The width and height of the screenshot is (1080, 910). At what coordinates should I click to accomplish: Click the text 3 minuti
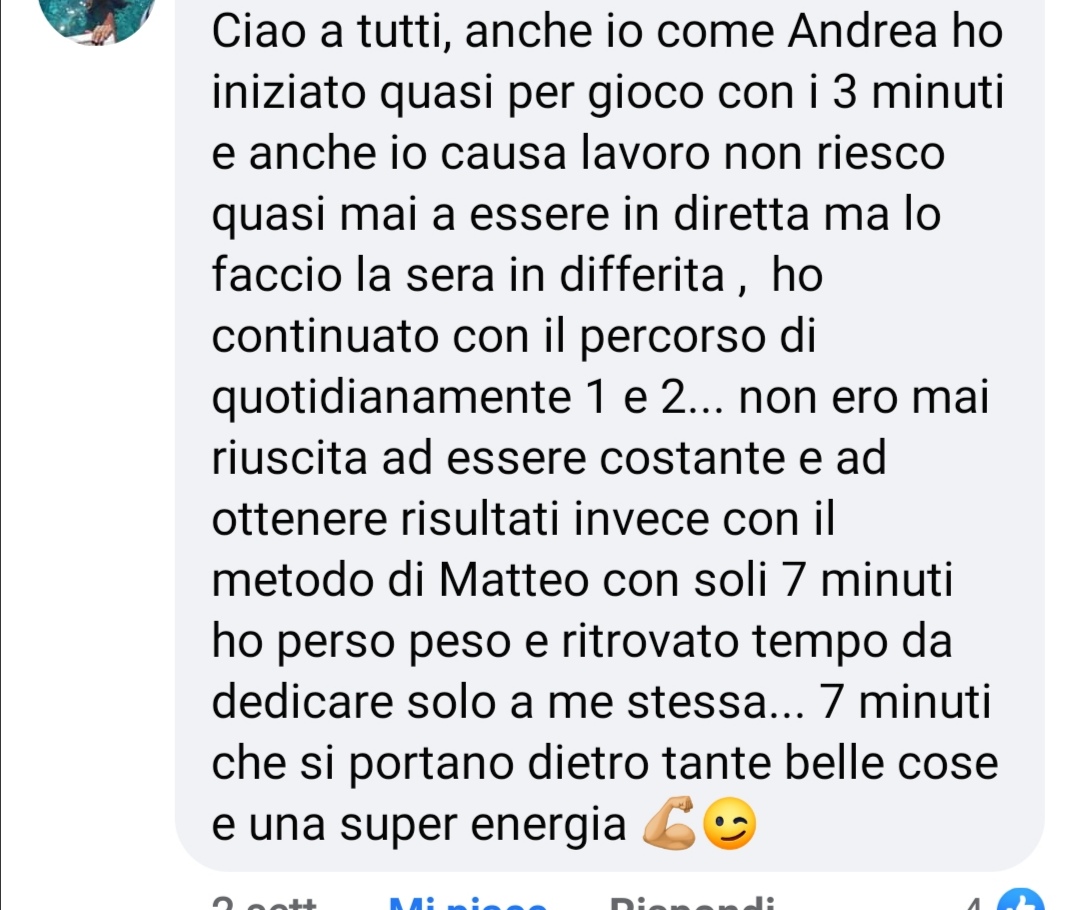pos(917,92)
